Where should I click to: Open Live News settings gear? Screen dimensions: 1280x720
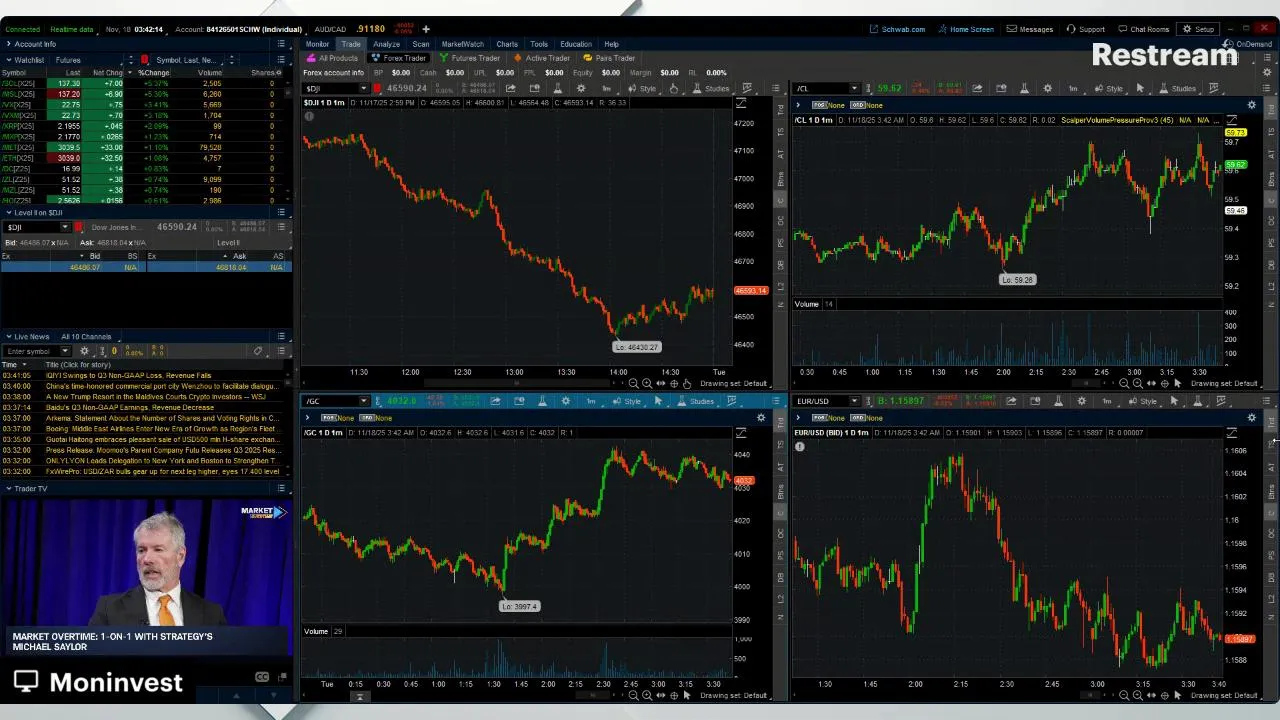(84, 351)
